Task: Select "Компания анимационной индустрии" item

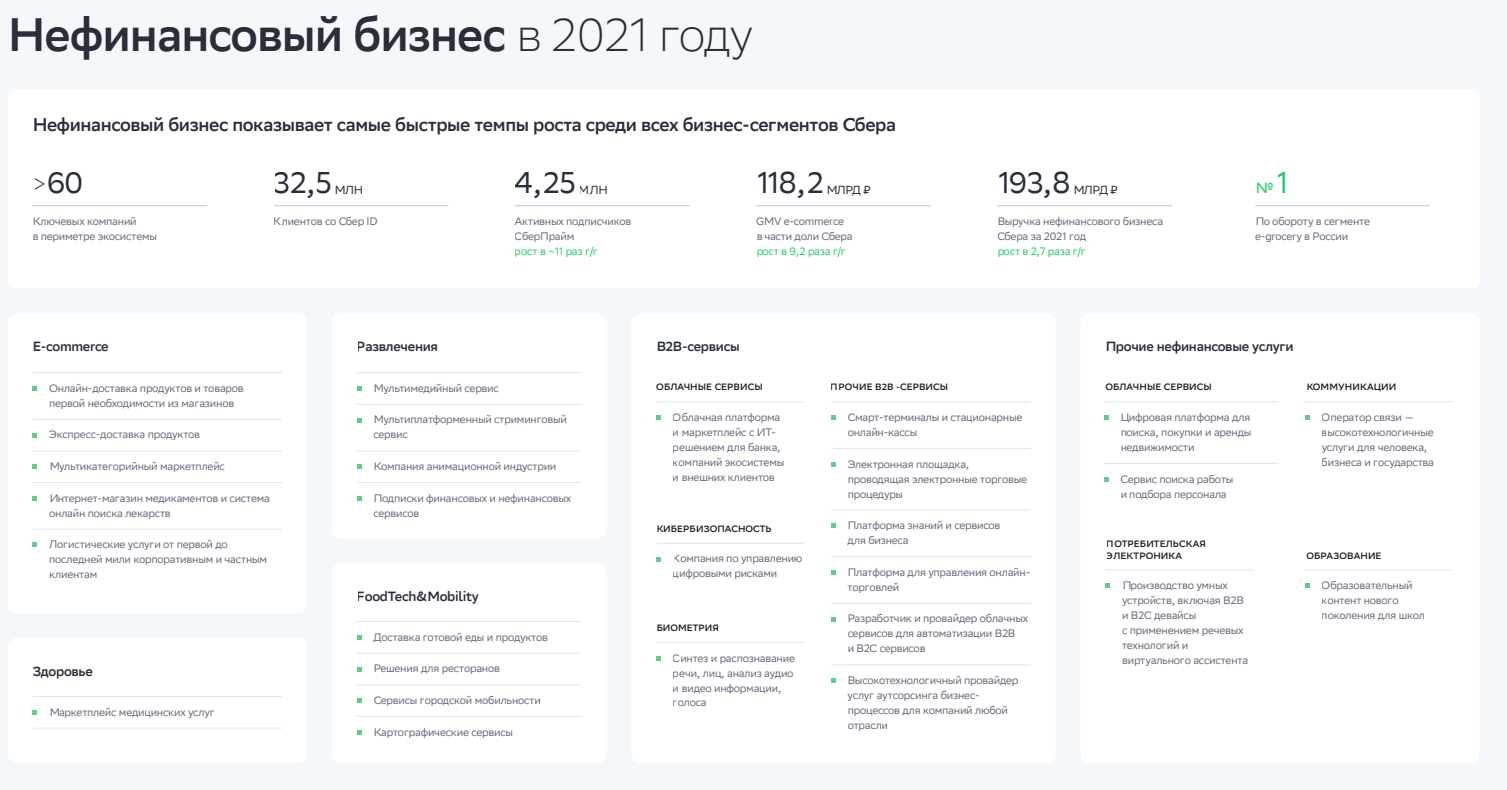Action: click(464, 466)
